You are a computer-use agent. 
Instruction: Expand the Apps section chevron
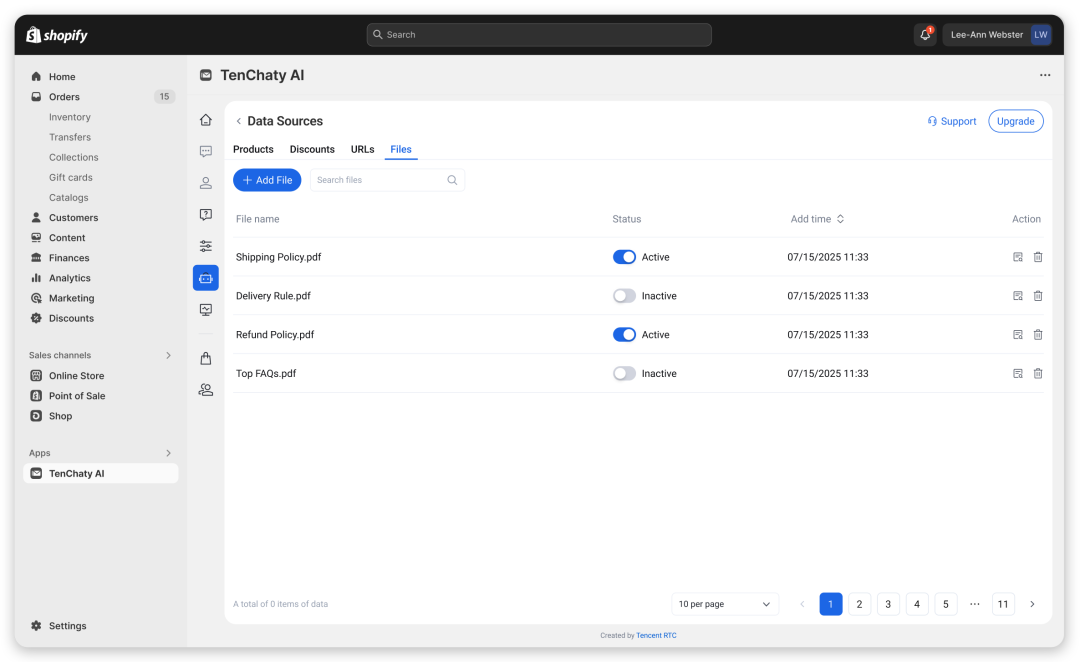point(168,453)
